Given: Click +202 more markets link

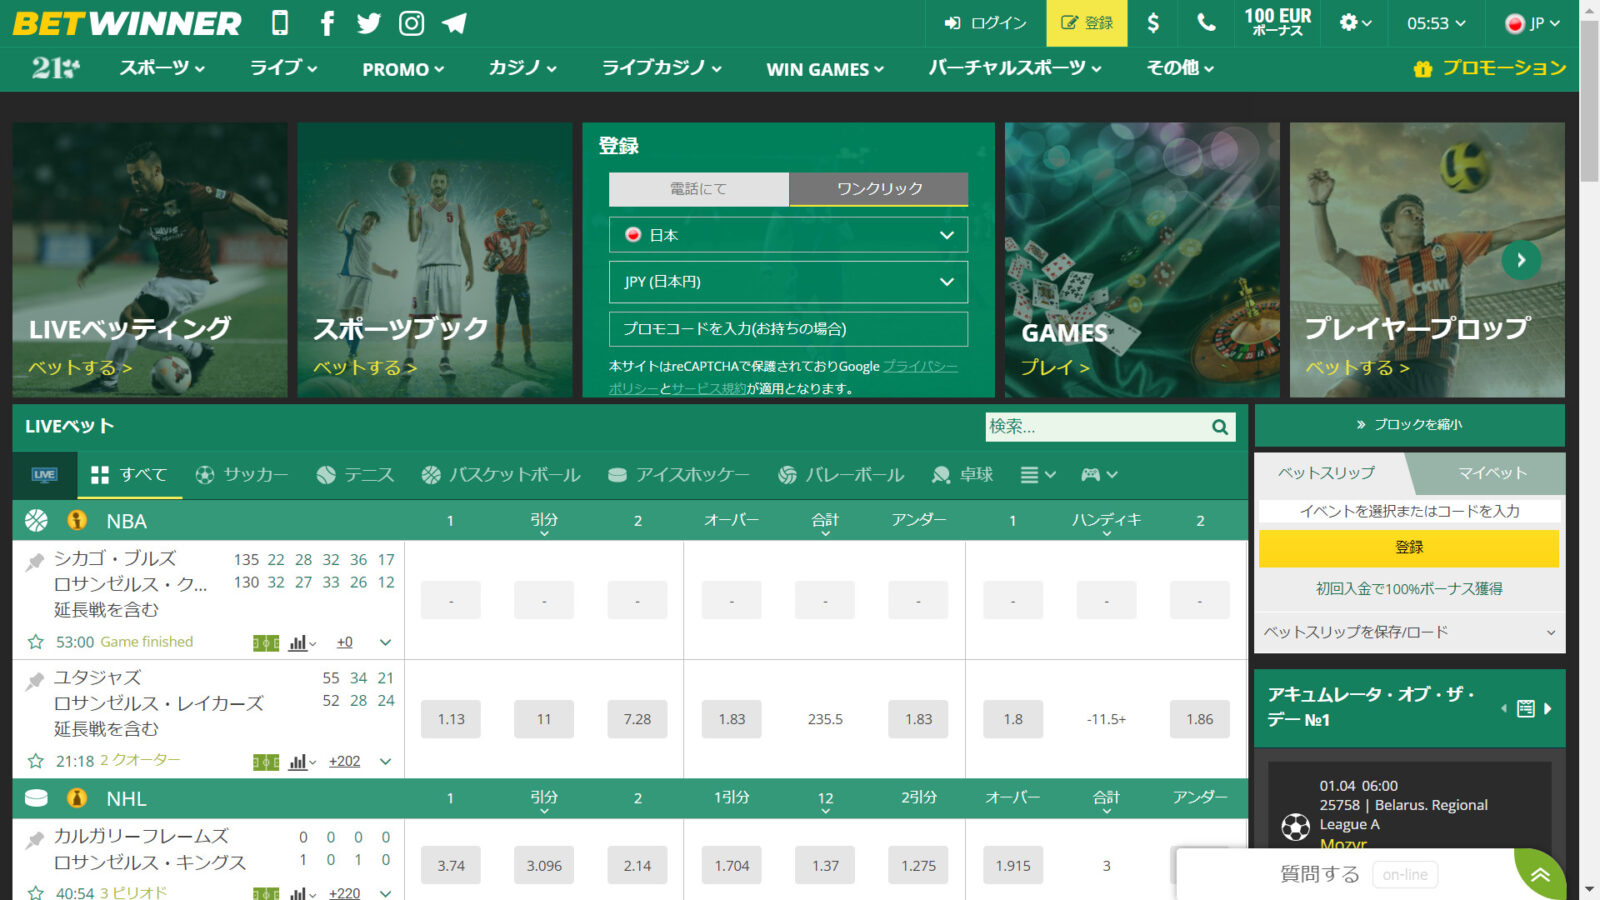Looking at the screenshot, I should 344,762.
